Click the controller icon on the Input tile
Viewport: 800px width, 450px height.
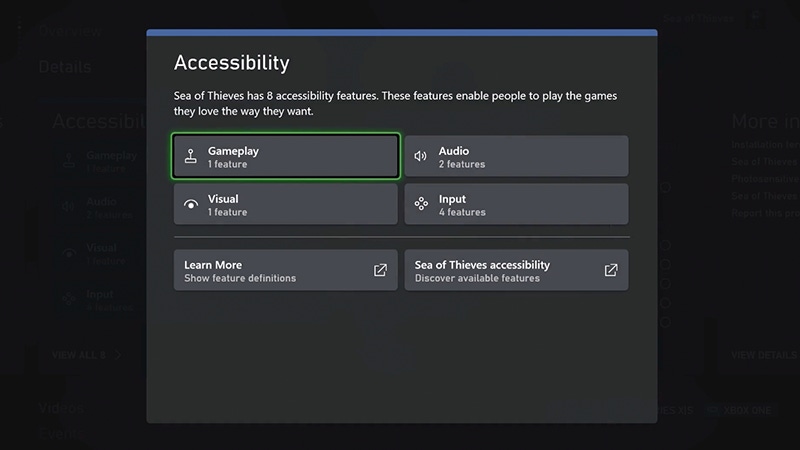coord(421,205)
